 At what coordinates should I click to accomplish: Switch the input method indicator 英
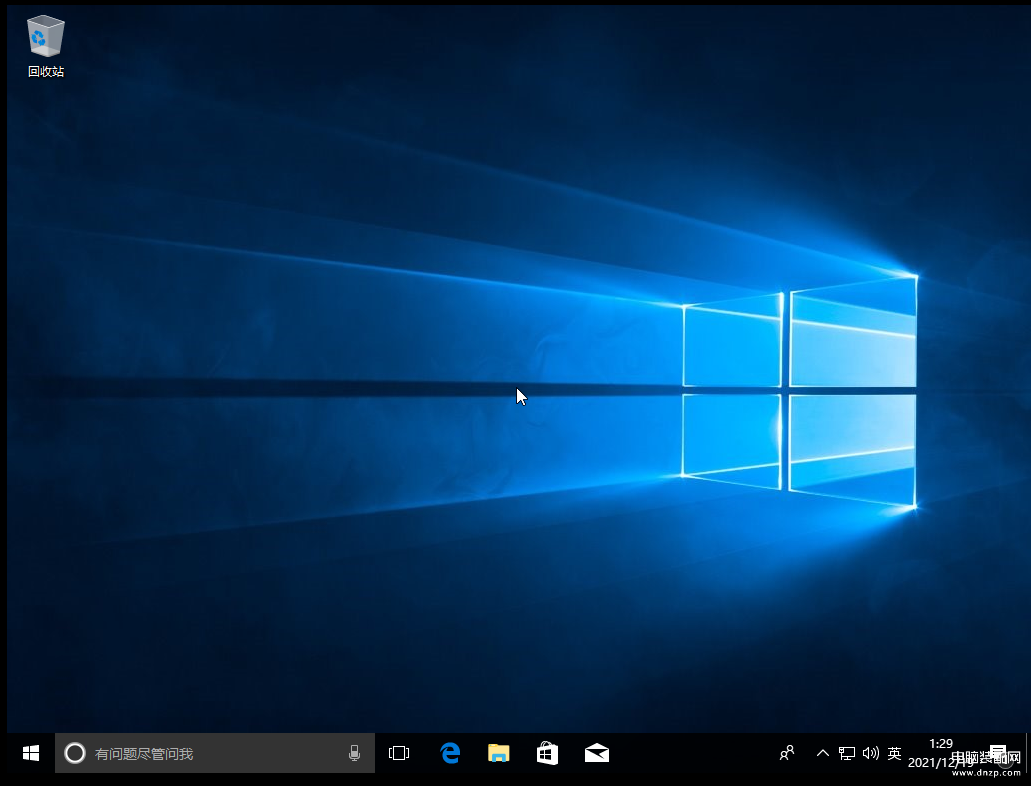pyautogui.click(x=894, y=753)
